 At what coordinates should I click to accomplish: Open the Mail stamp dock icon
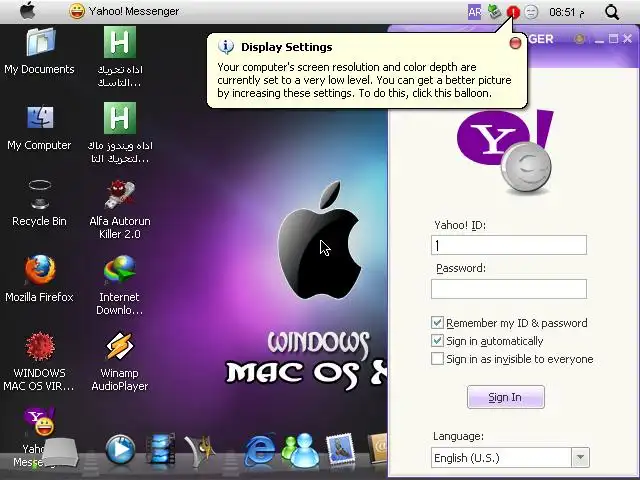click(341, 449)
